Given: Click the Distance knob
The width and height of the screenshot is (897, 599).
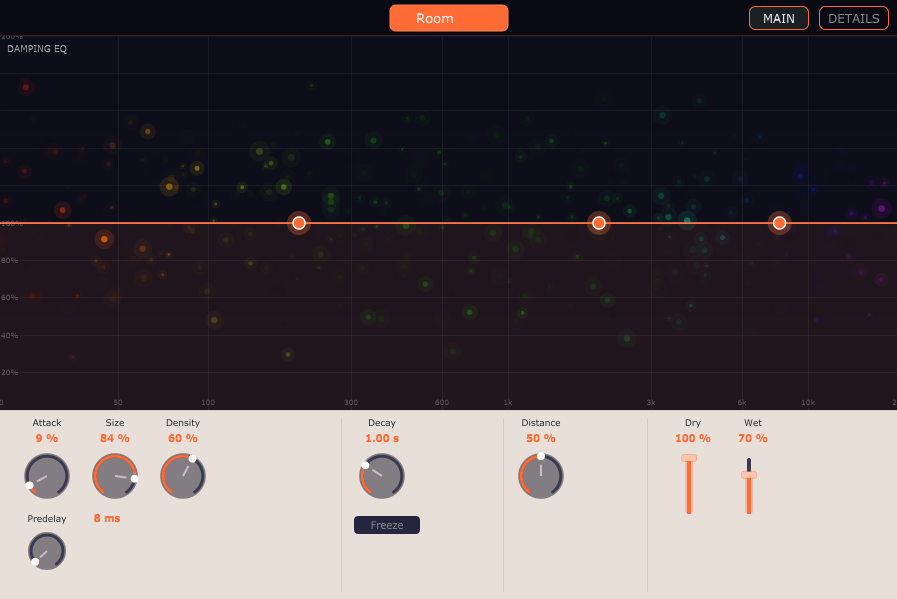Looking at the screenshot, I should pos(540,475).
